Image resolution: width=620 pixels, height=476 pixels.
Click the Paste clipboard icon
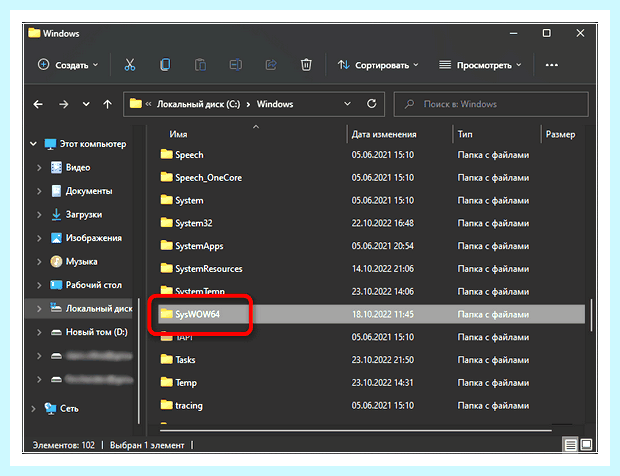pos(200,65)
